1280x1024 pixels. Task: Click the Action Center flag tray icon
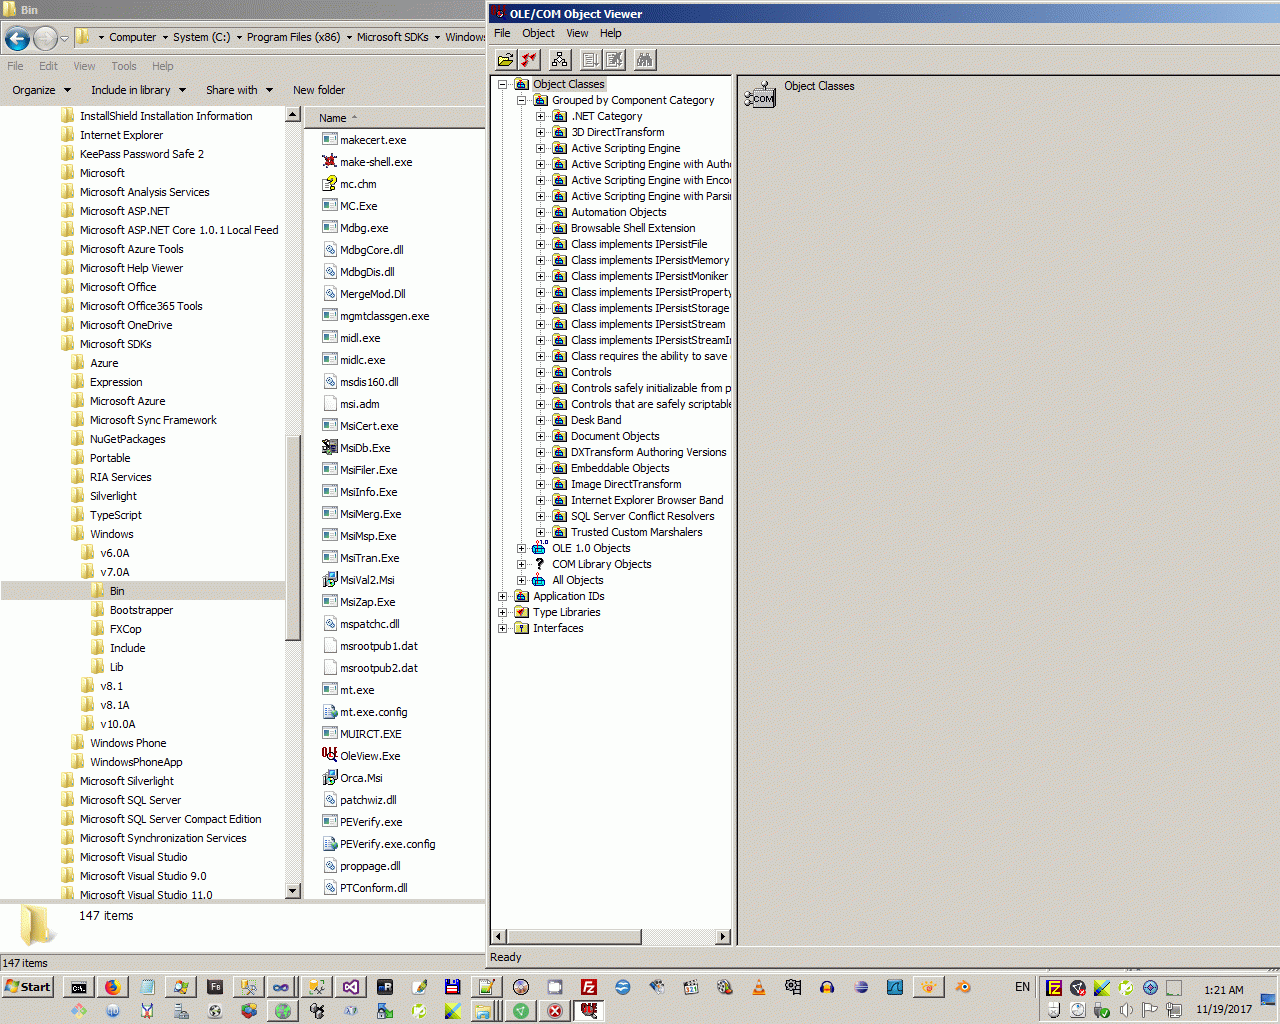pos(1150,1010)
